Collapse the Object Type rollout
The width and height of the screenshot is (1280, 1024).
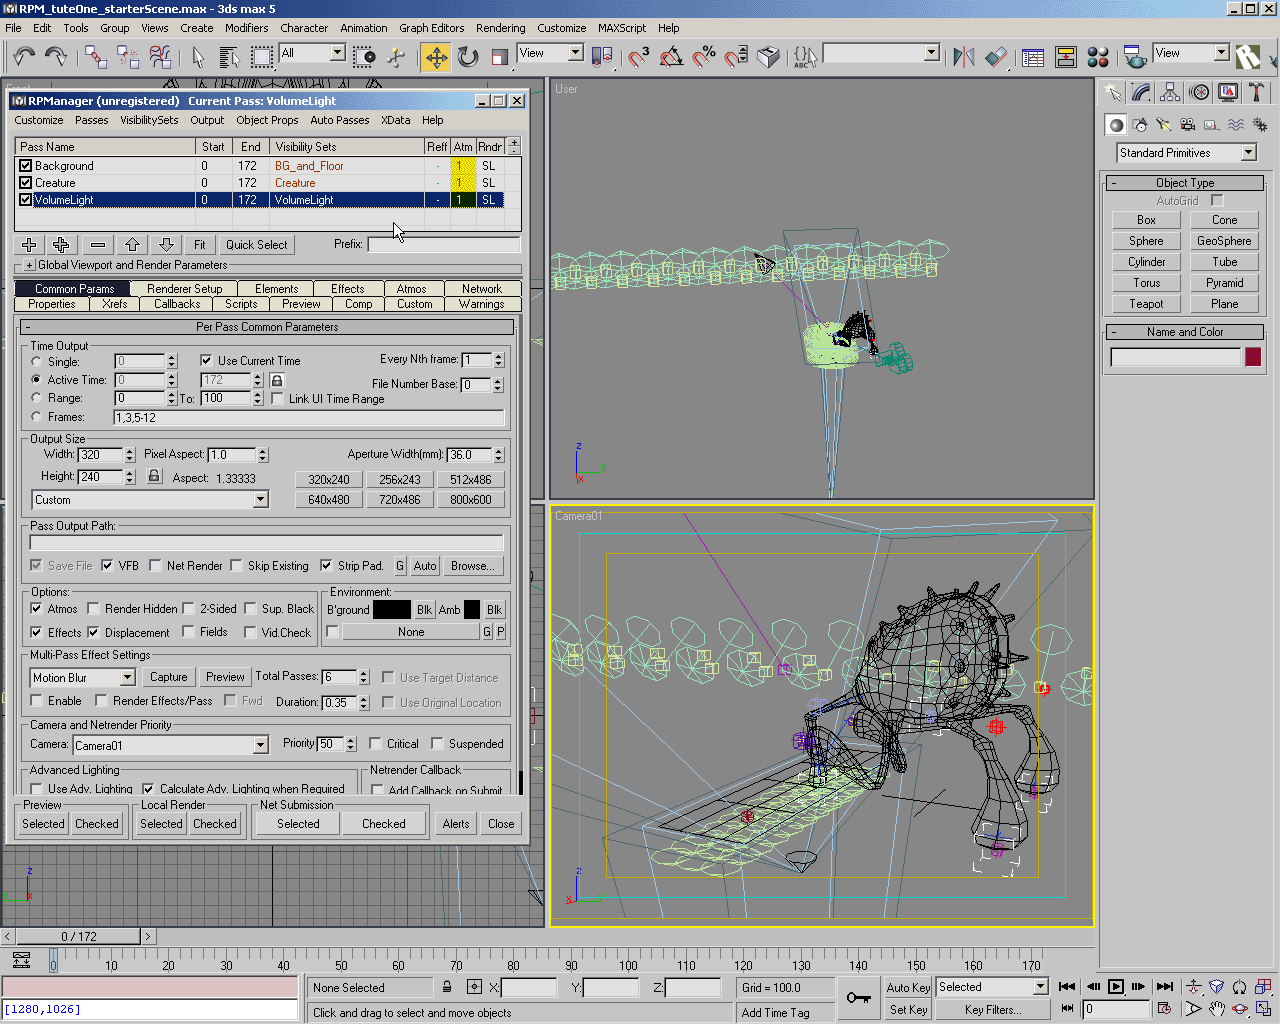point(1185,183)
